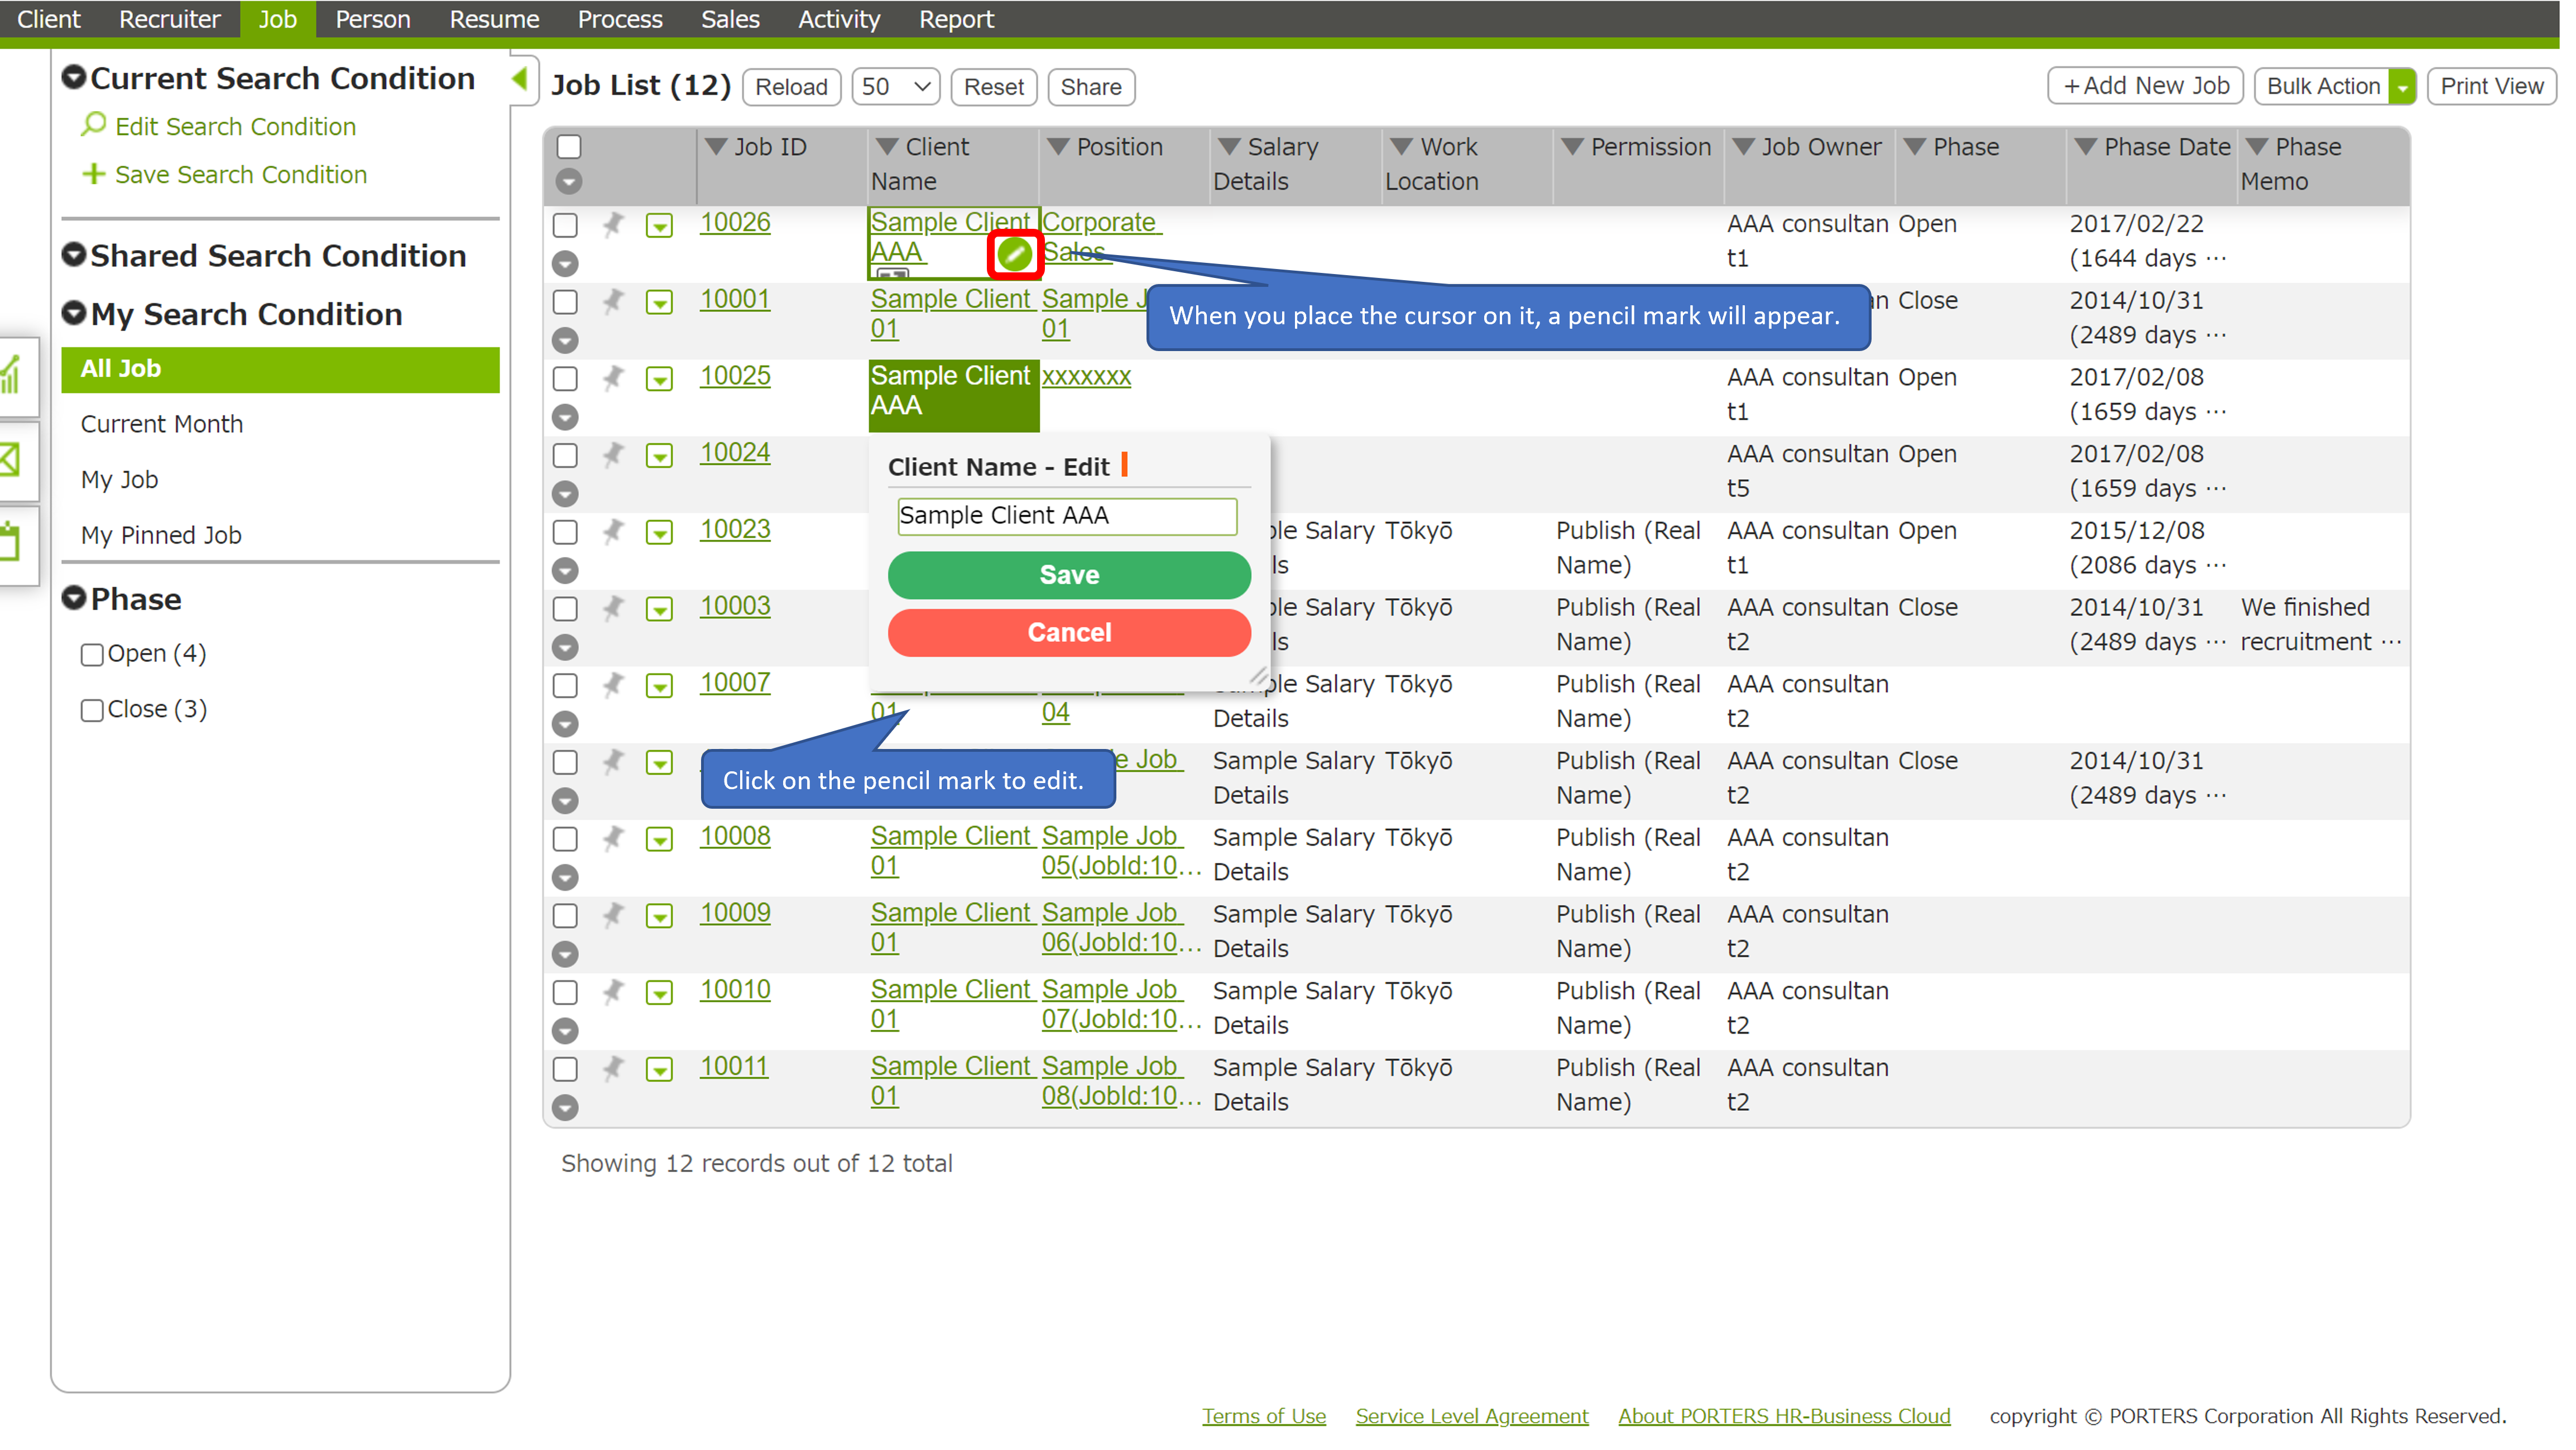Viewport: 2576px width, 1450px height.
Task: Collapse the Current Search Condition section
Action: (x=74, y=77)
